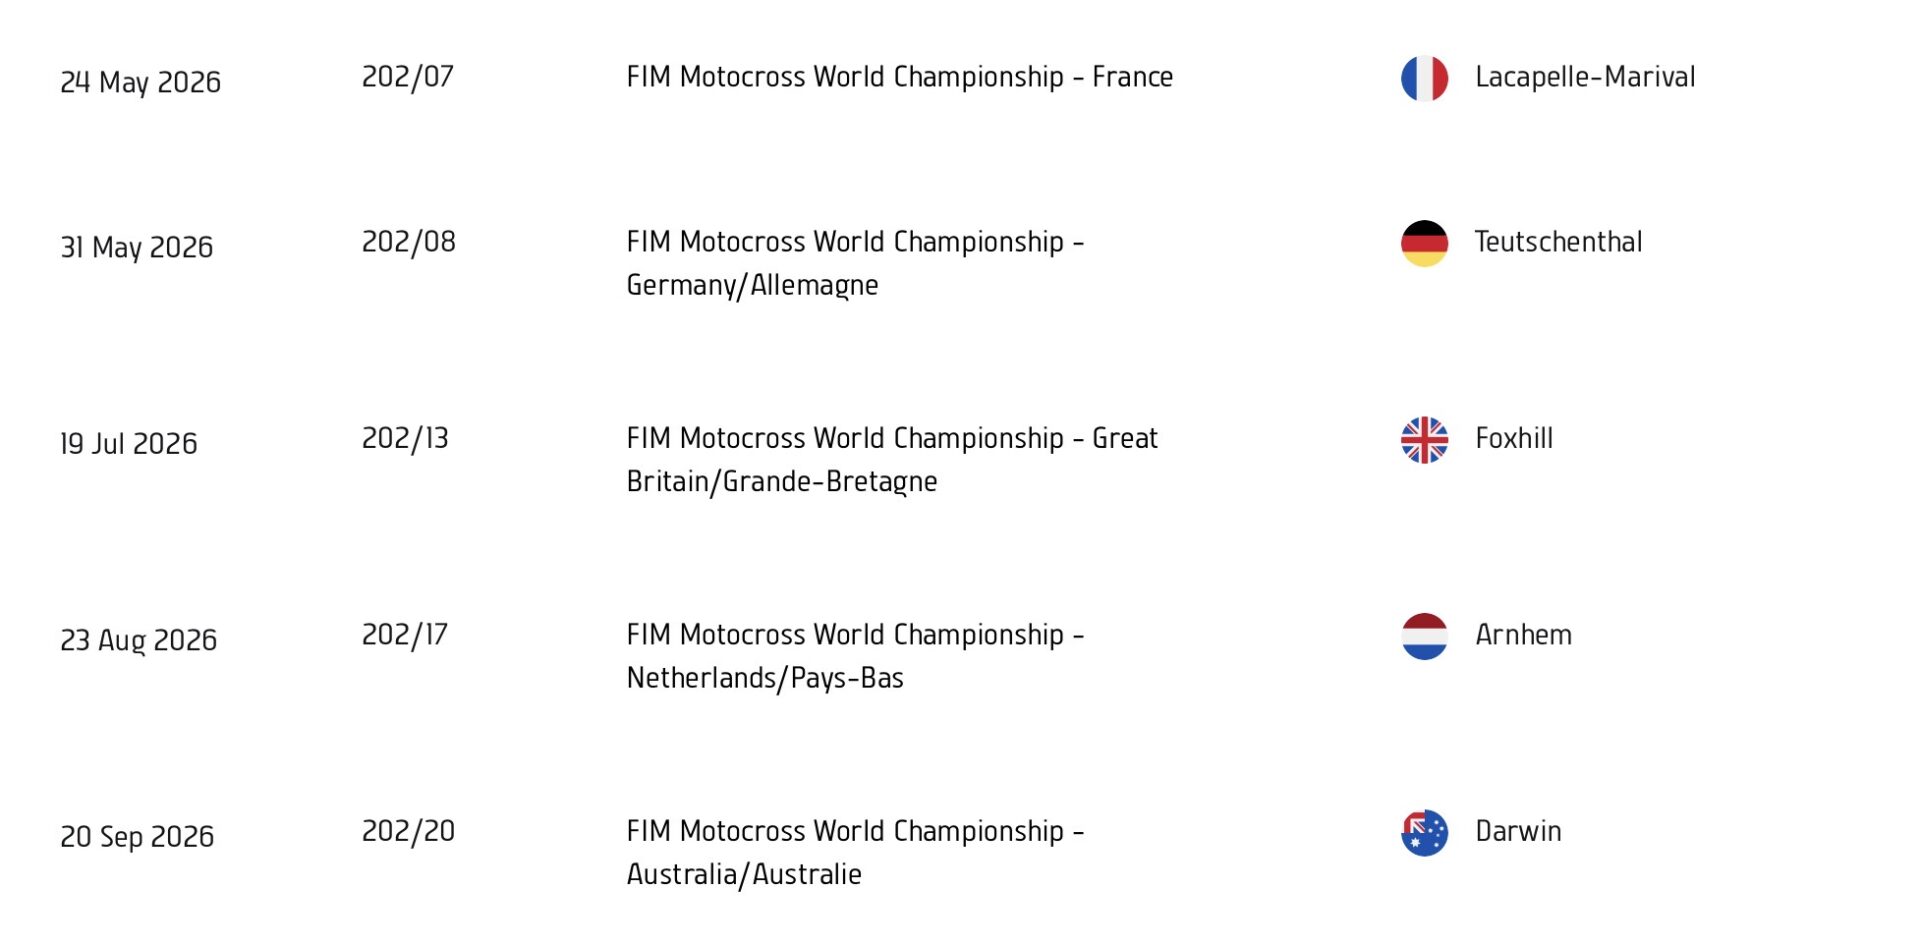Image resolution: width=1920 pixels, height=944 pixels.
Task: Select the Arnhem venue name
Action: pos(1523,635)
